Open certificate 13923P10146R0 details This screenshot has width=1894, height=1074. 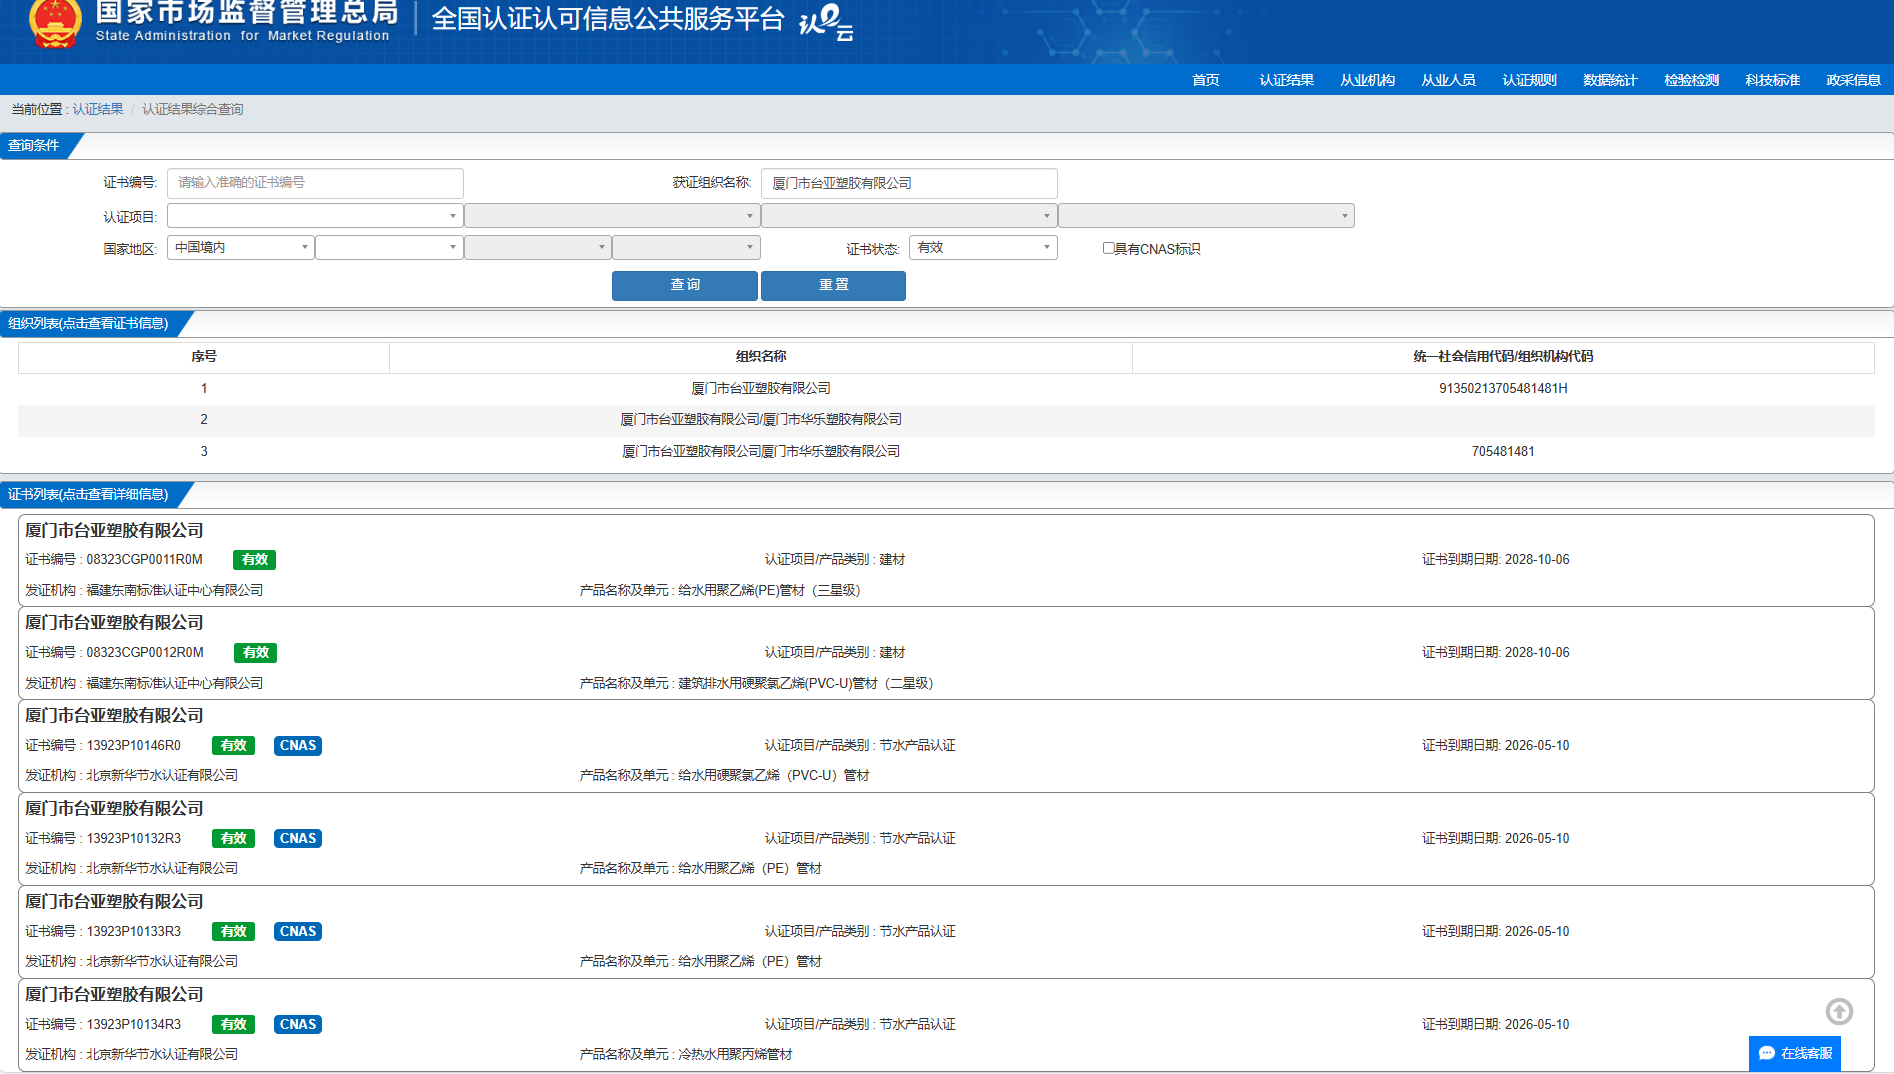(946, 746)
